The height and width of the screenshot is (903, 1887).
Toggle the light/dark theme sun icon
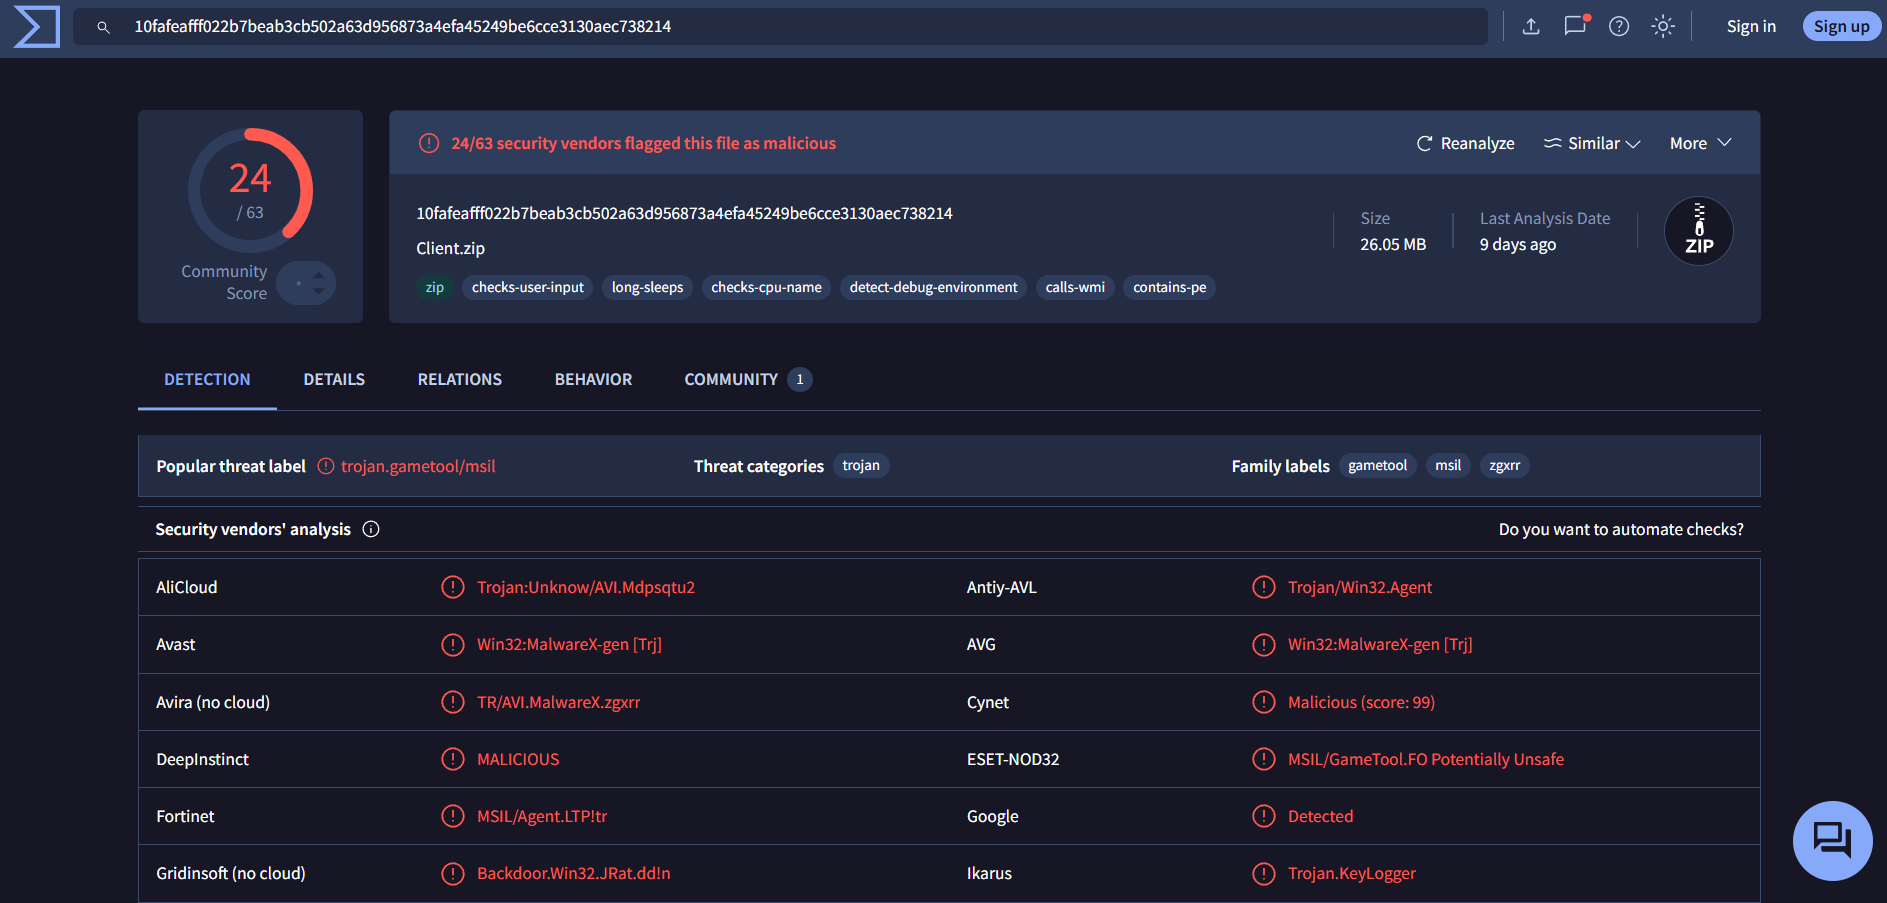click(x=1663, y=27)
